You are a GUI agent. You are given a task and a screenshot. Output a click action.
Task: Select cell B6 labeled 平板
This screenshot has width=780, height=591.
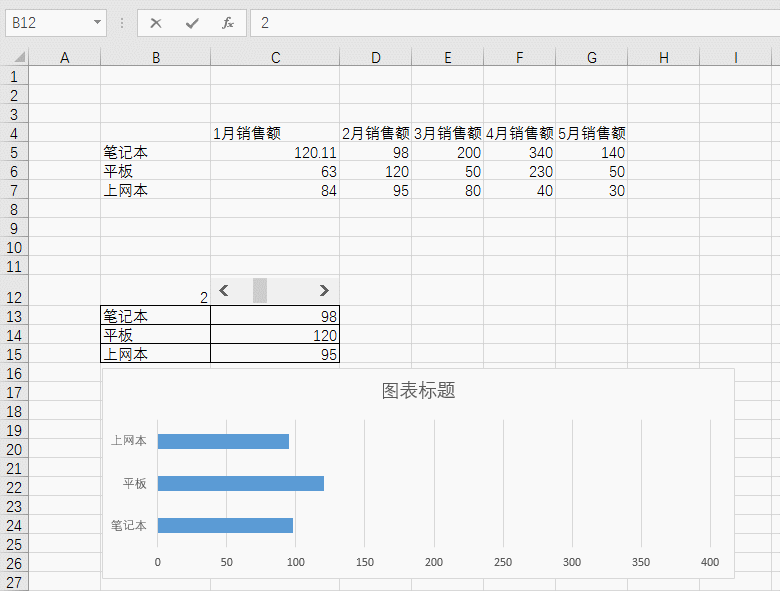coord(156,171)
